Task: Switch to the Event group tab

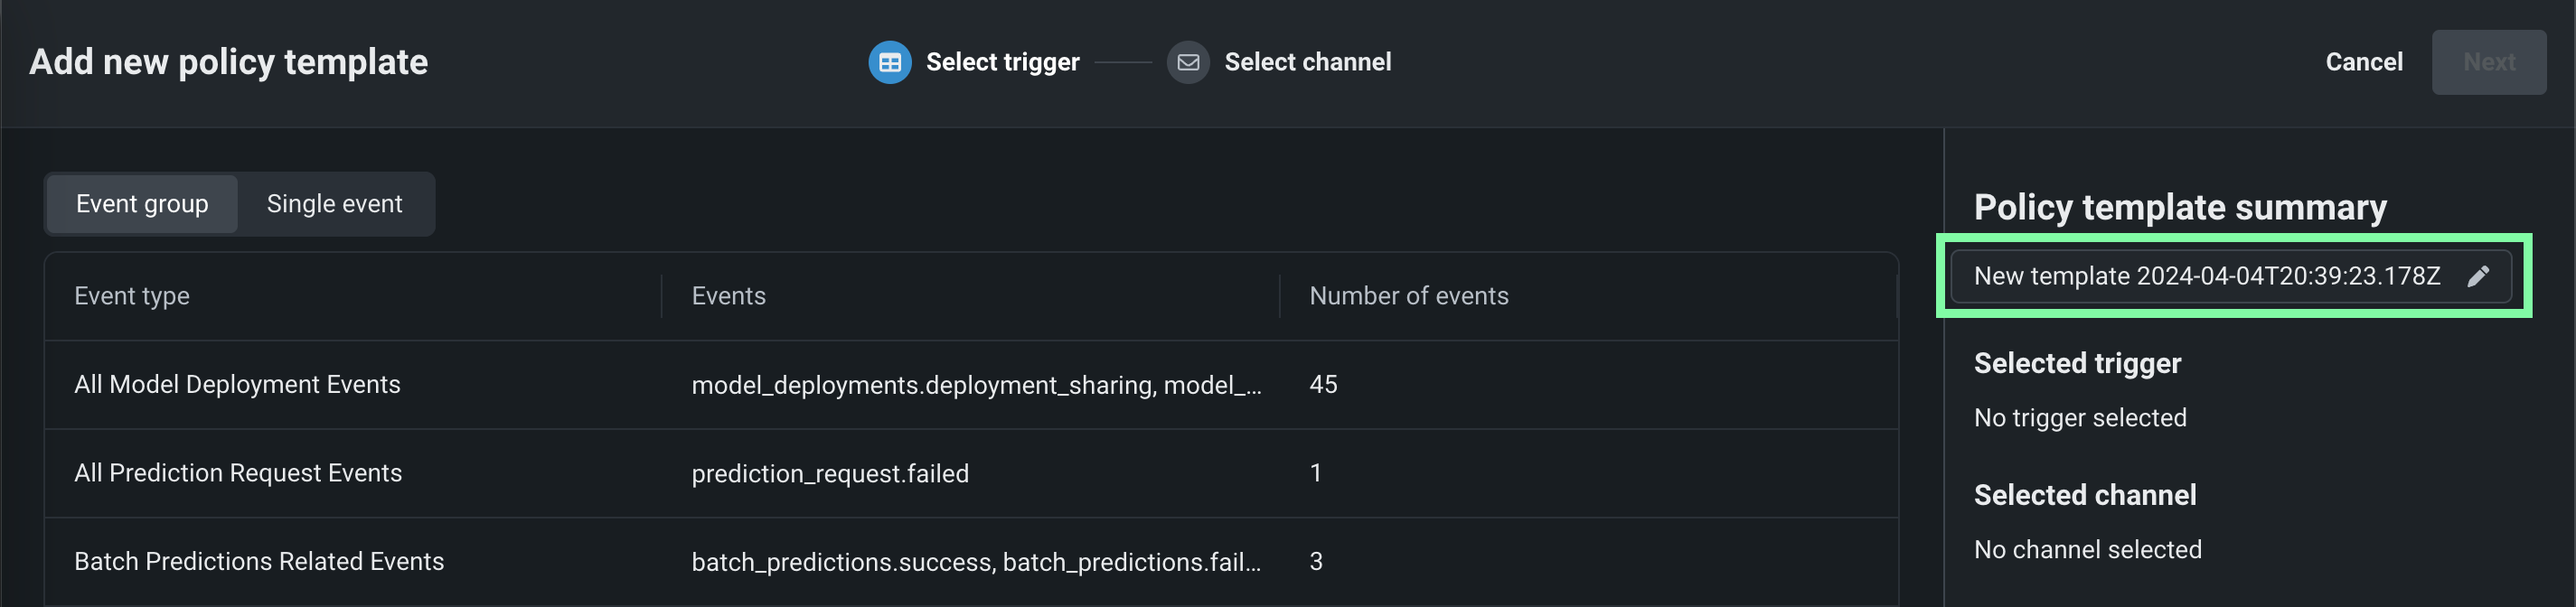Action: click(142, 204)
